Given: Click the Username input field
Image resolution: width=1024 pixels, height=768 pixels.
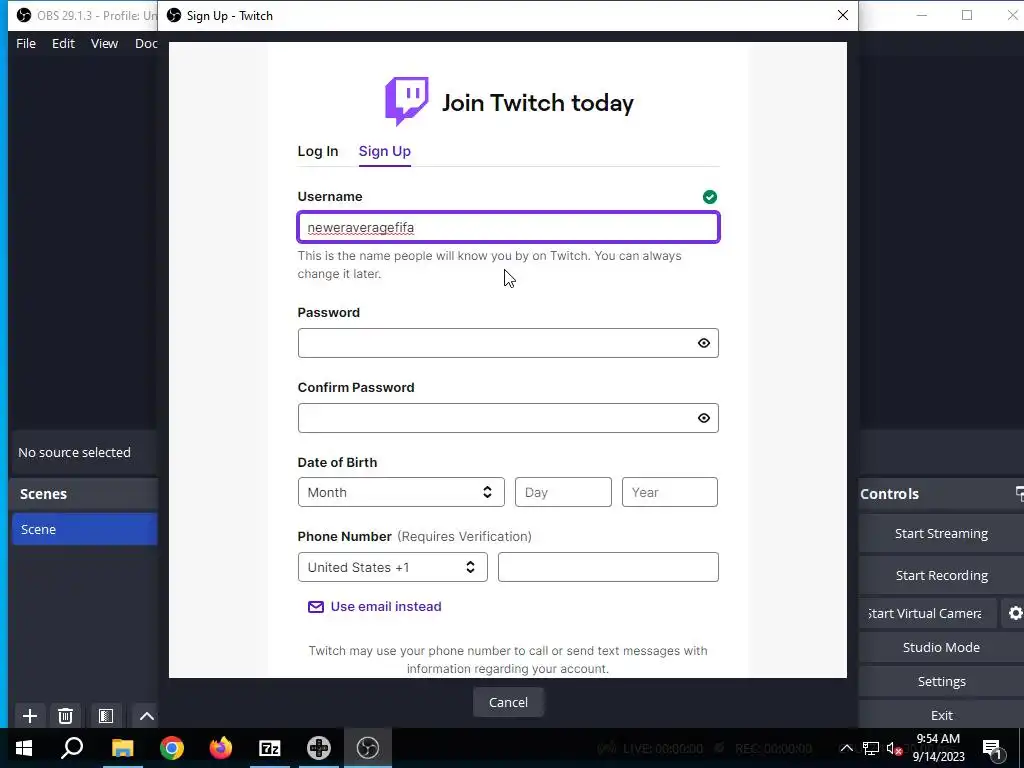Looking at the screenshot, I should click(x=508, y=227).
